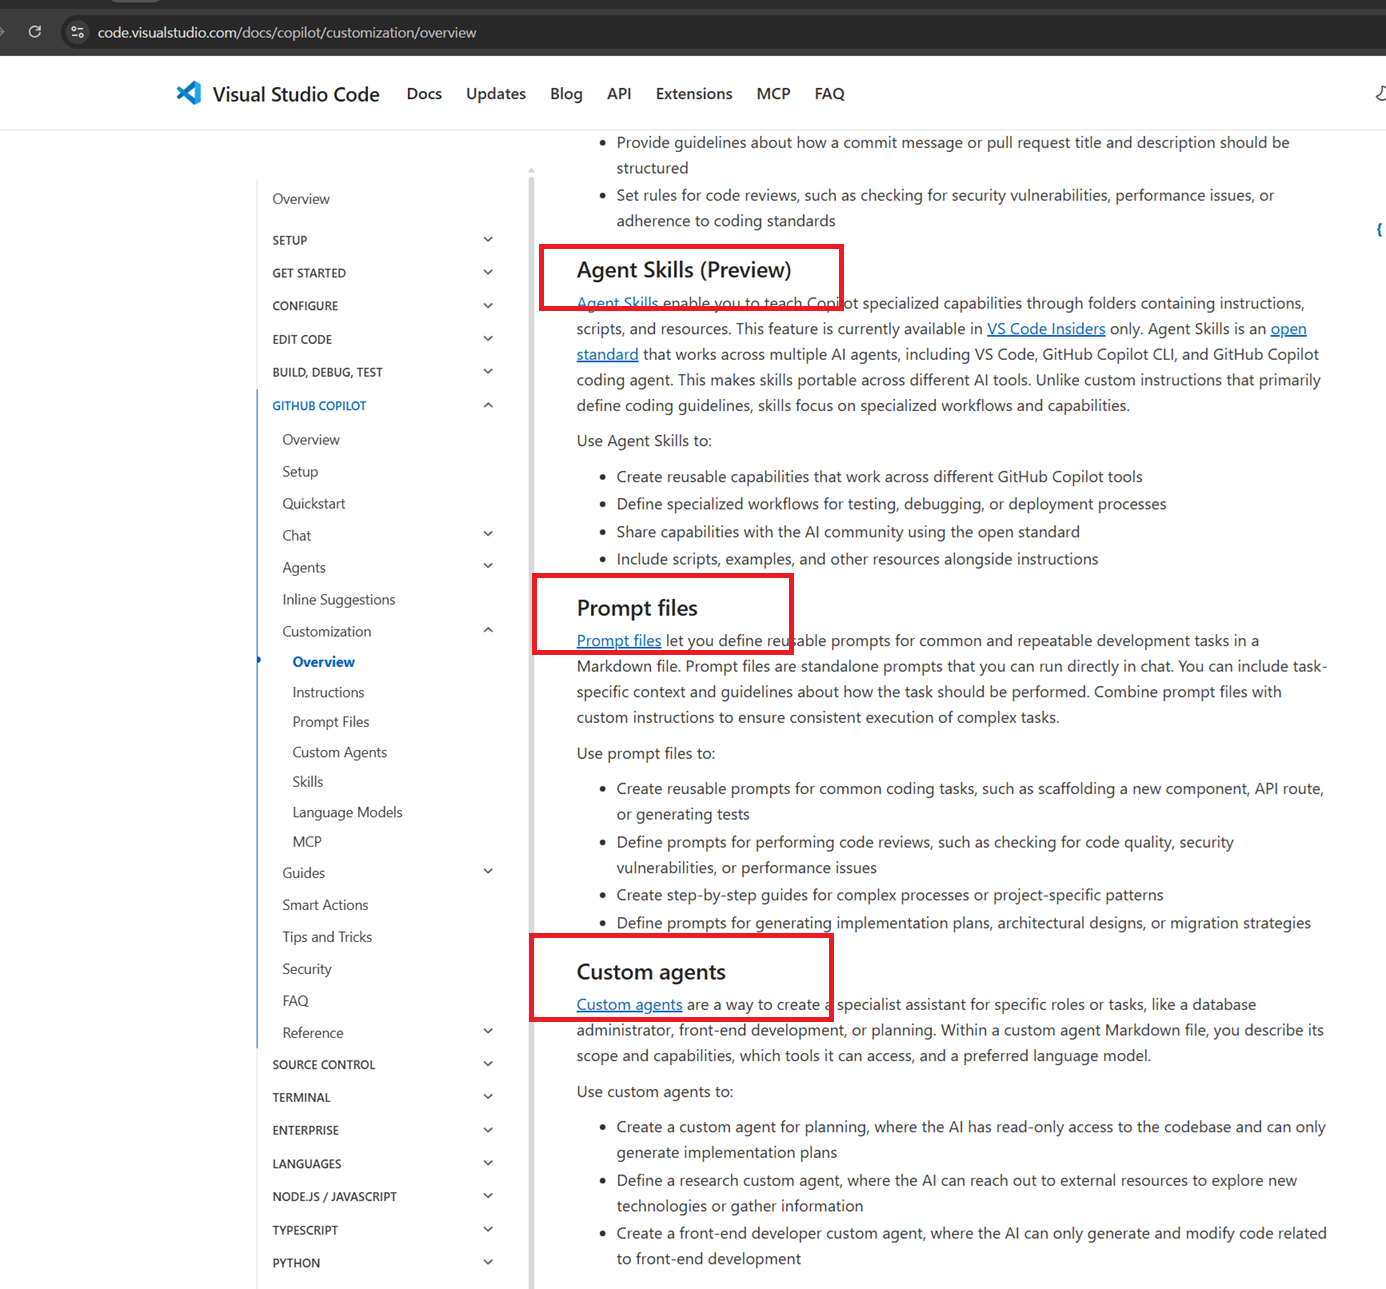Expand the GET STARTED section chevron
This screenshot has width=1386, height=1289.
pos(488,272)
